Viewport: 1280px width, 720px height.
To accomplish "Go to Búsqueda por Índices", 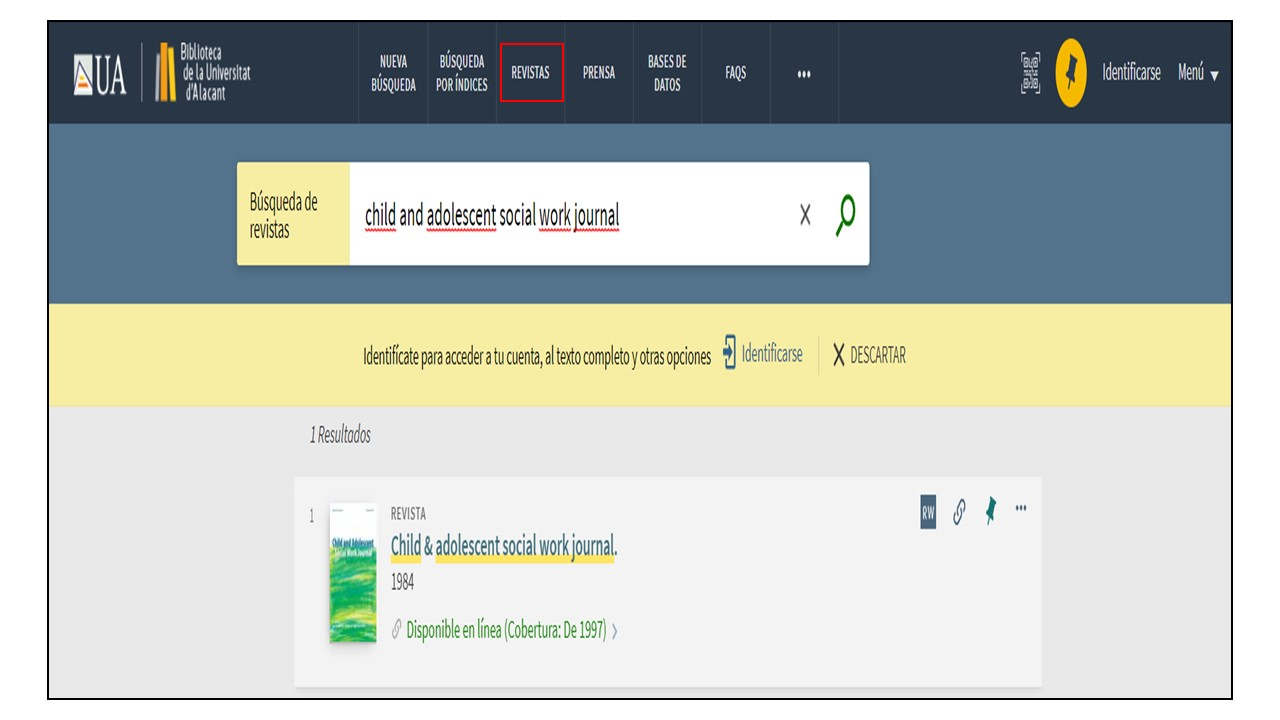I will 462,73.
